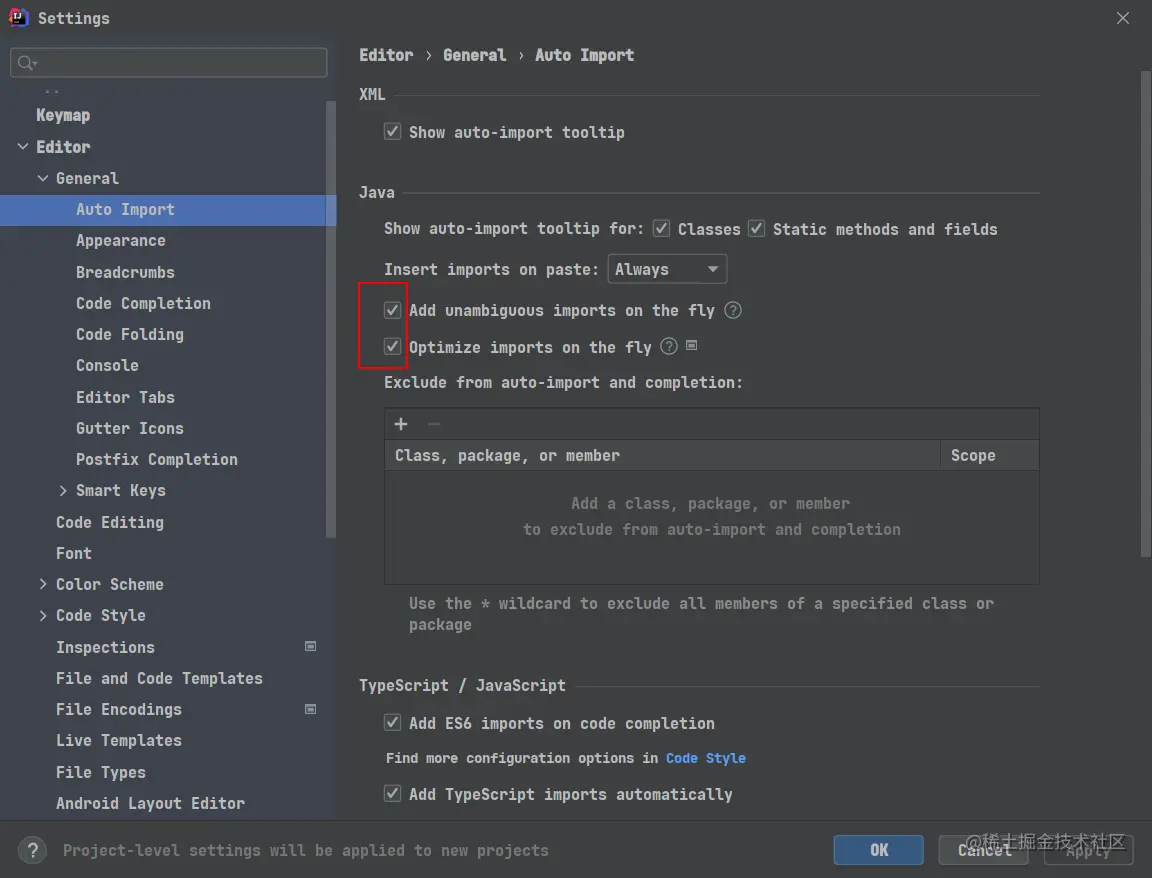Image resolution: width=1152 pixels, height=878 pixels.
Task: Toggle Add ES6 imports on code completion
Action: pos(392,723)
